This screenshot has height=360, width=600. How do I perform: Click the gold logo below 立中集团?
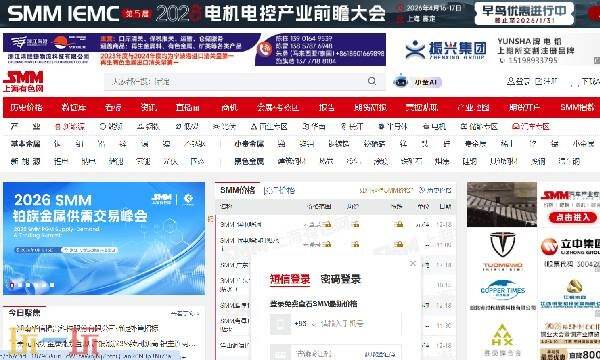coord(574,287)
